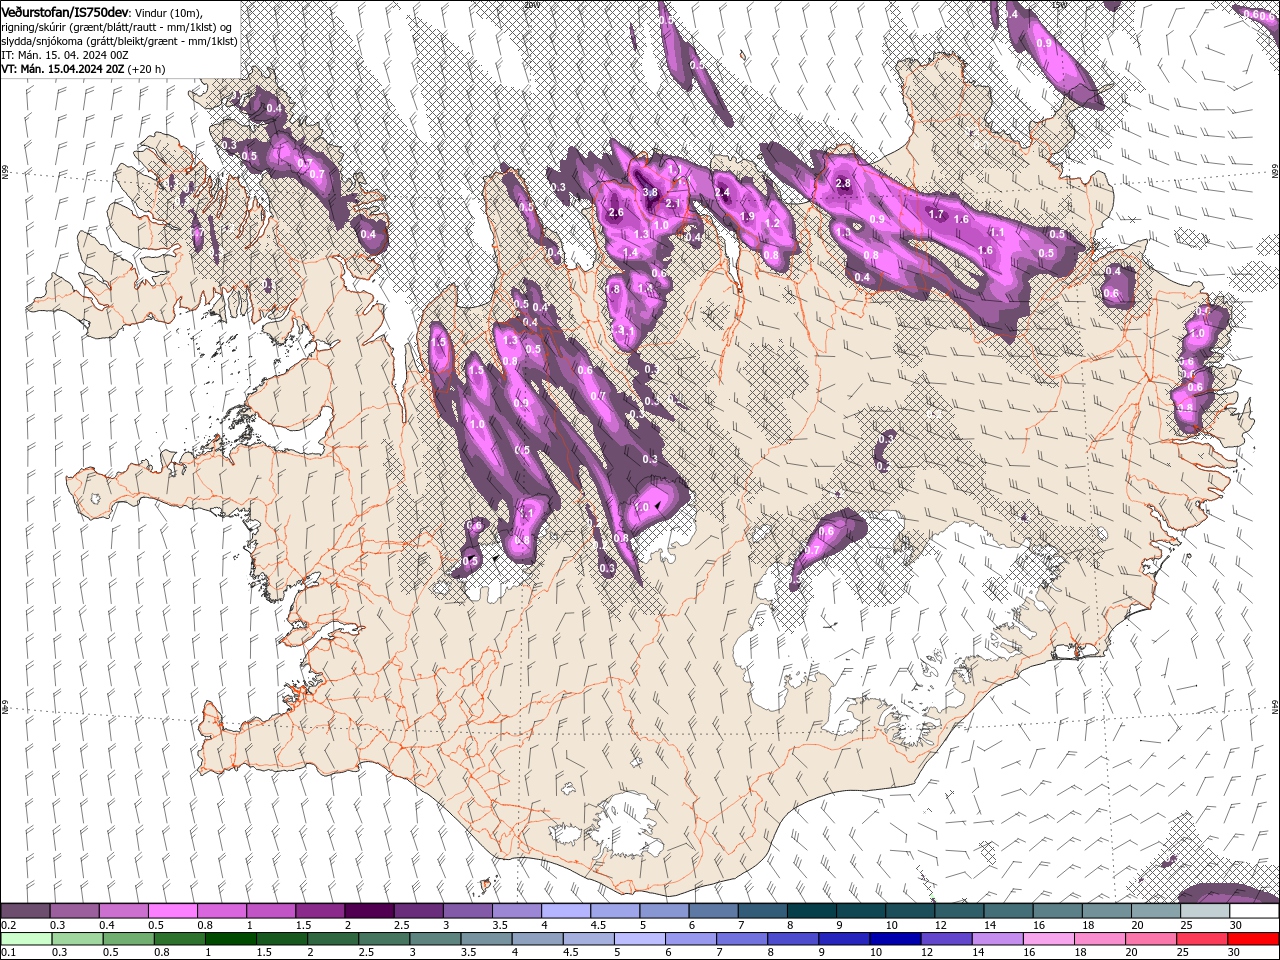Click the 'VT: Mán. 15.04.2024 20Z (+20 h)' line
Screen dimensions: 1280x960
pos(83,69)
